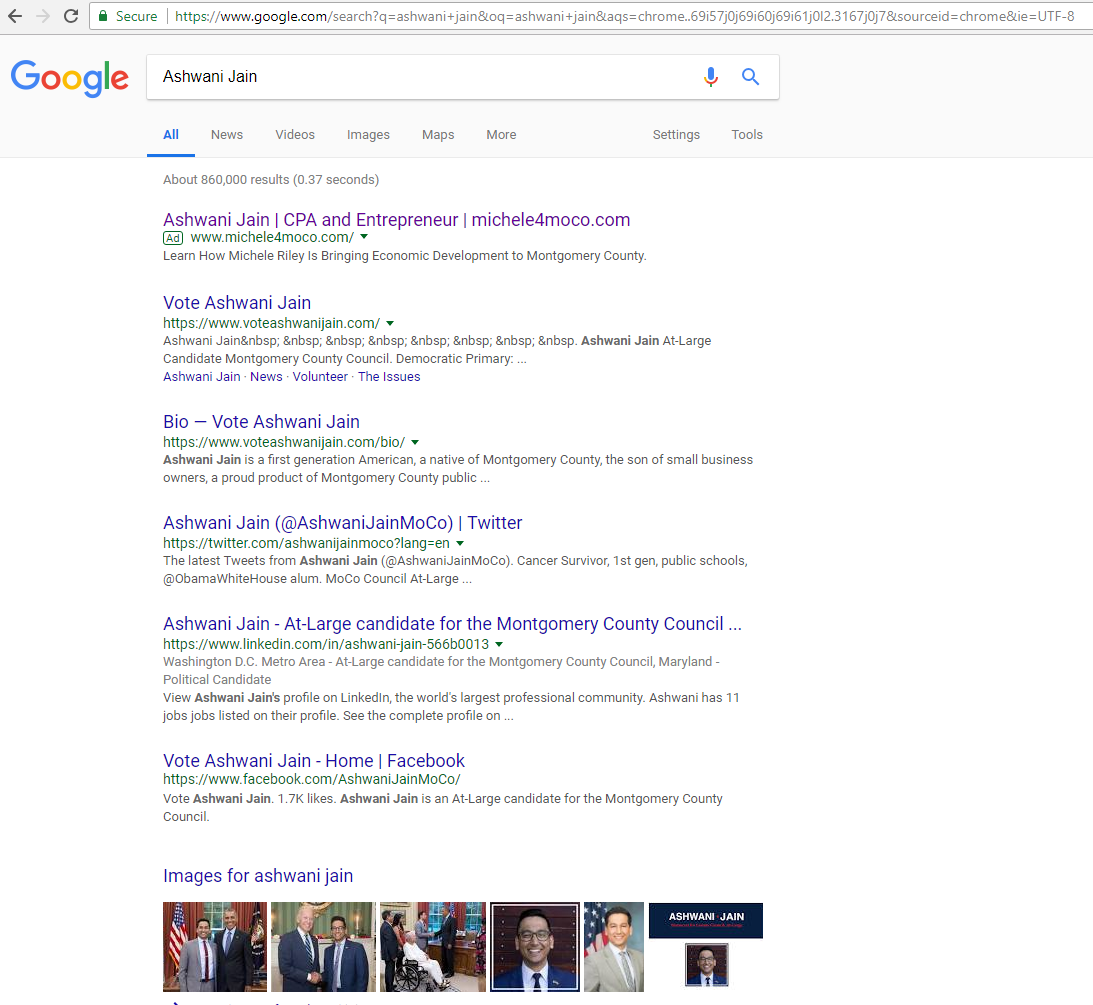Switch to the Images tab
Image resolution: width=1093 pixels, height=1005 pixels.
[368, 135]
